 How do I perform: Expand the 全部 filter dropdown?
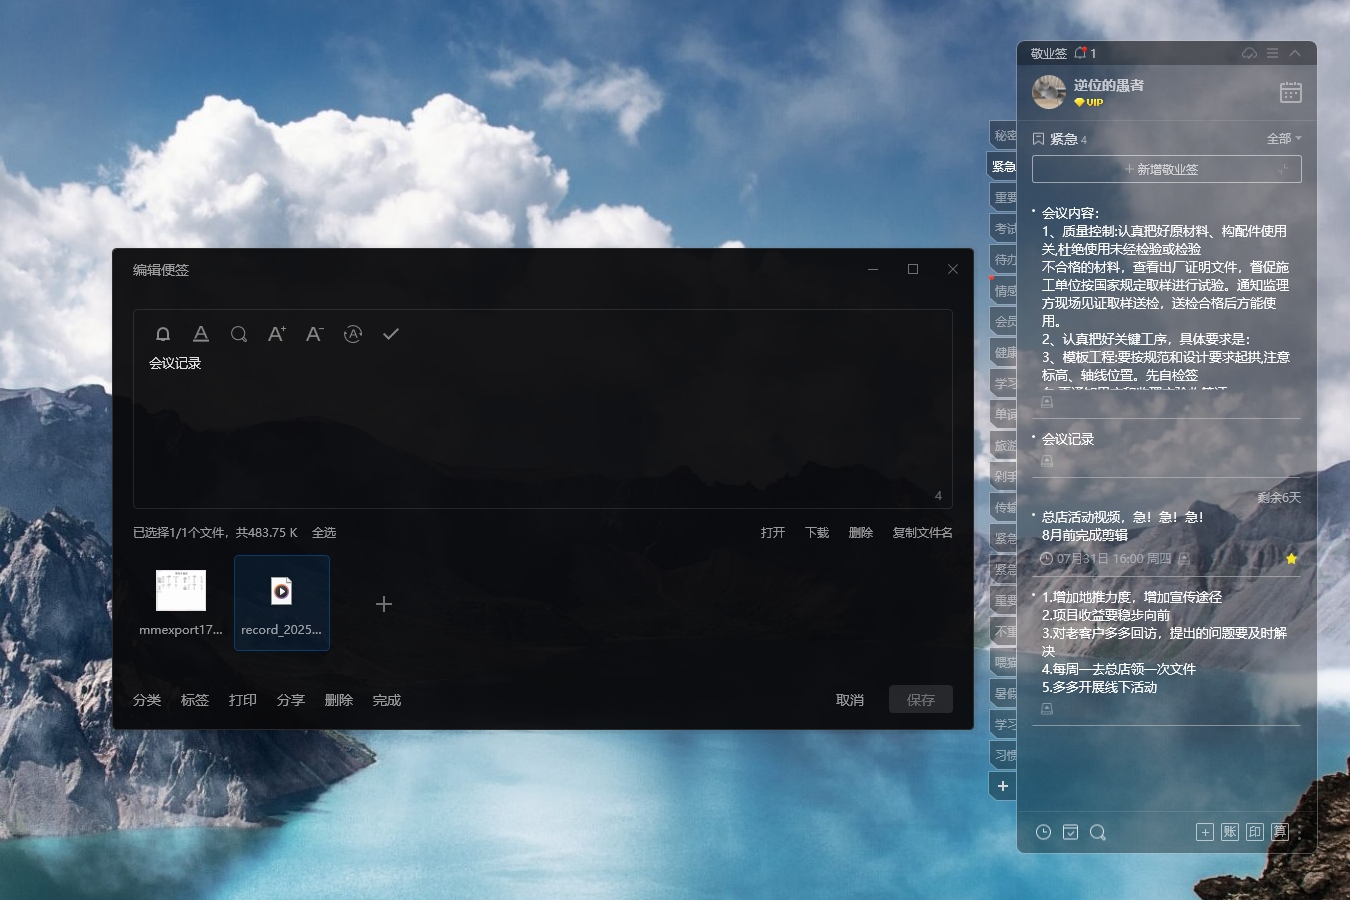(x=1284, y=139)
